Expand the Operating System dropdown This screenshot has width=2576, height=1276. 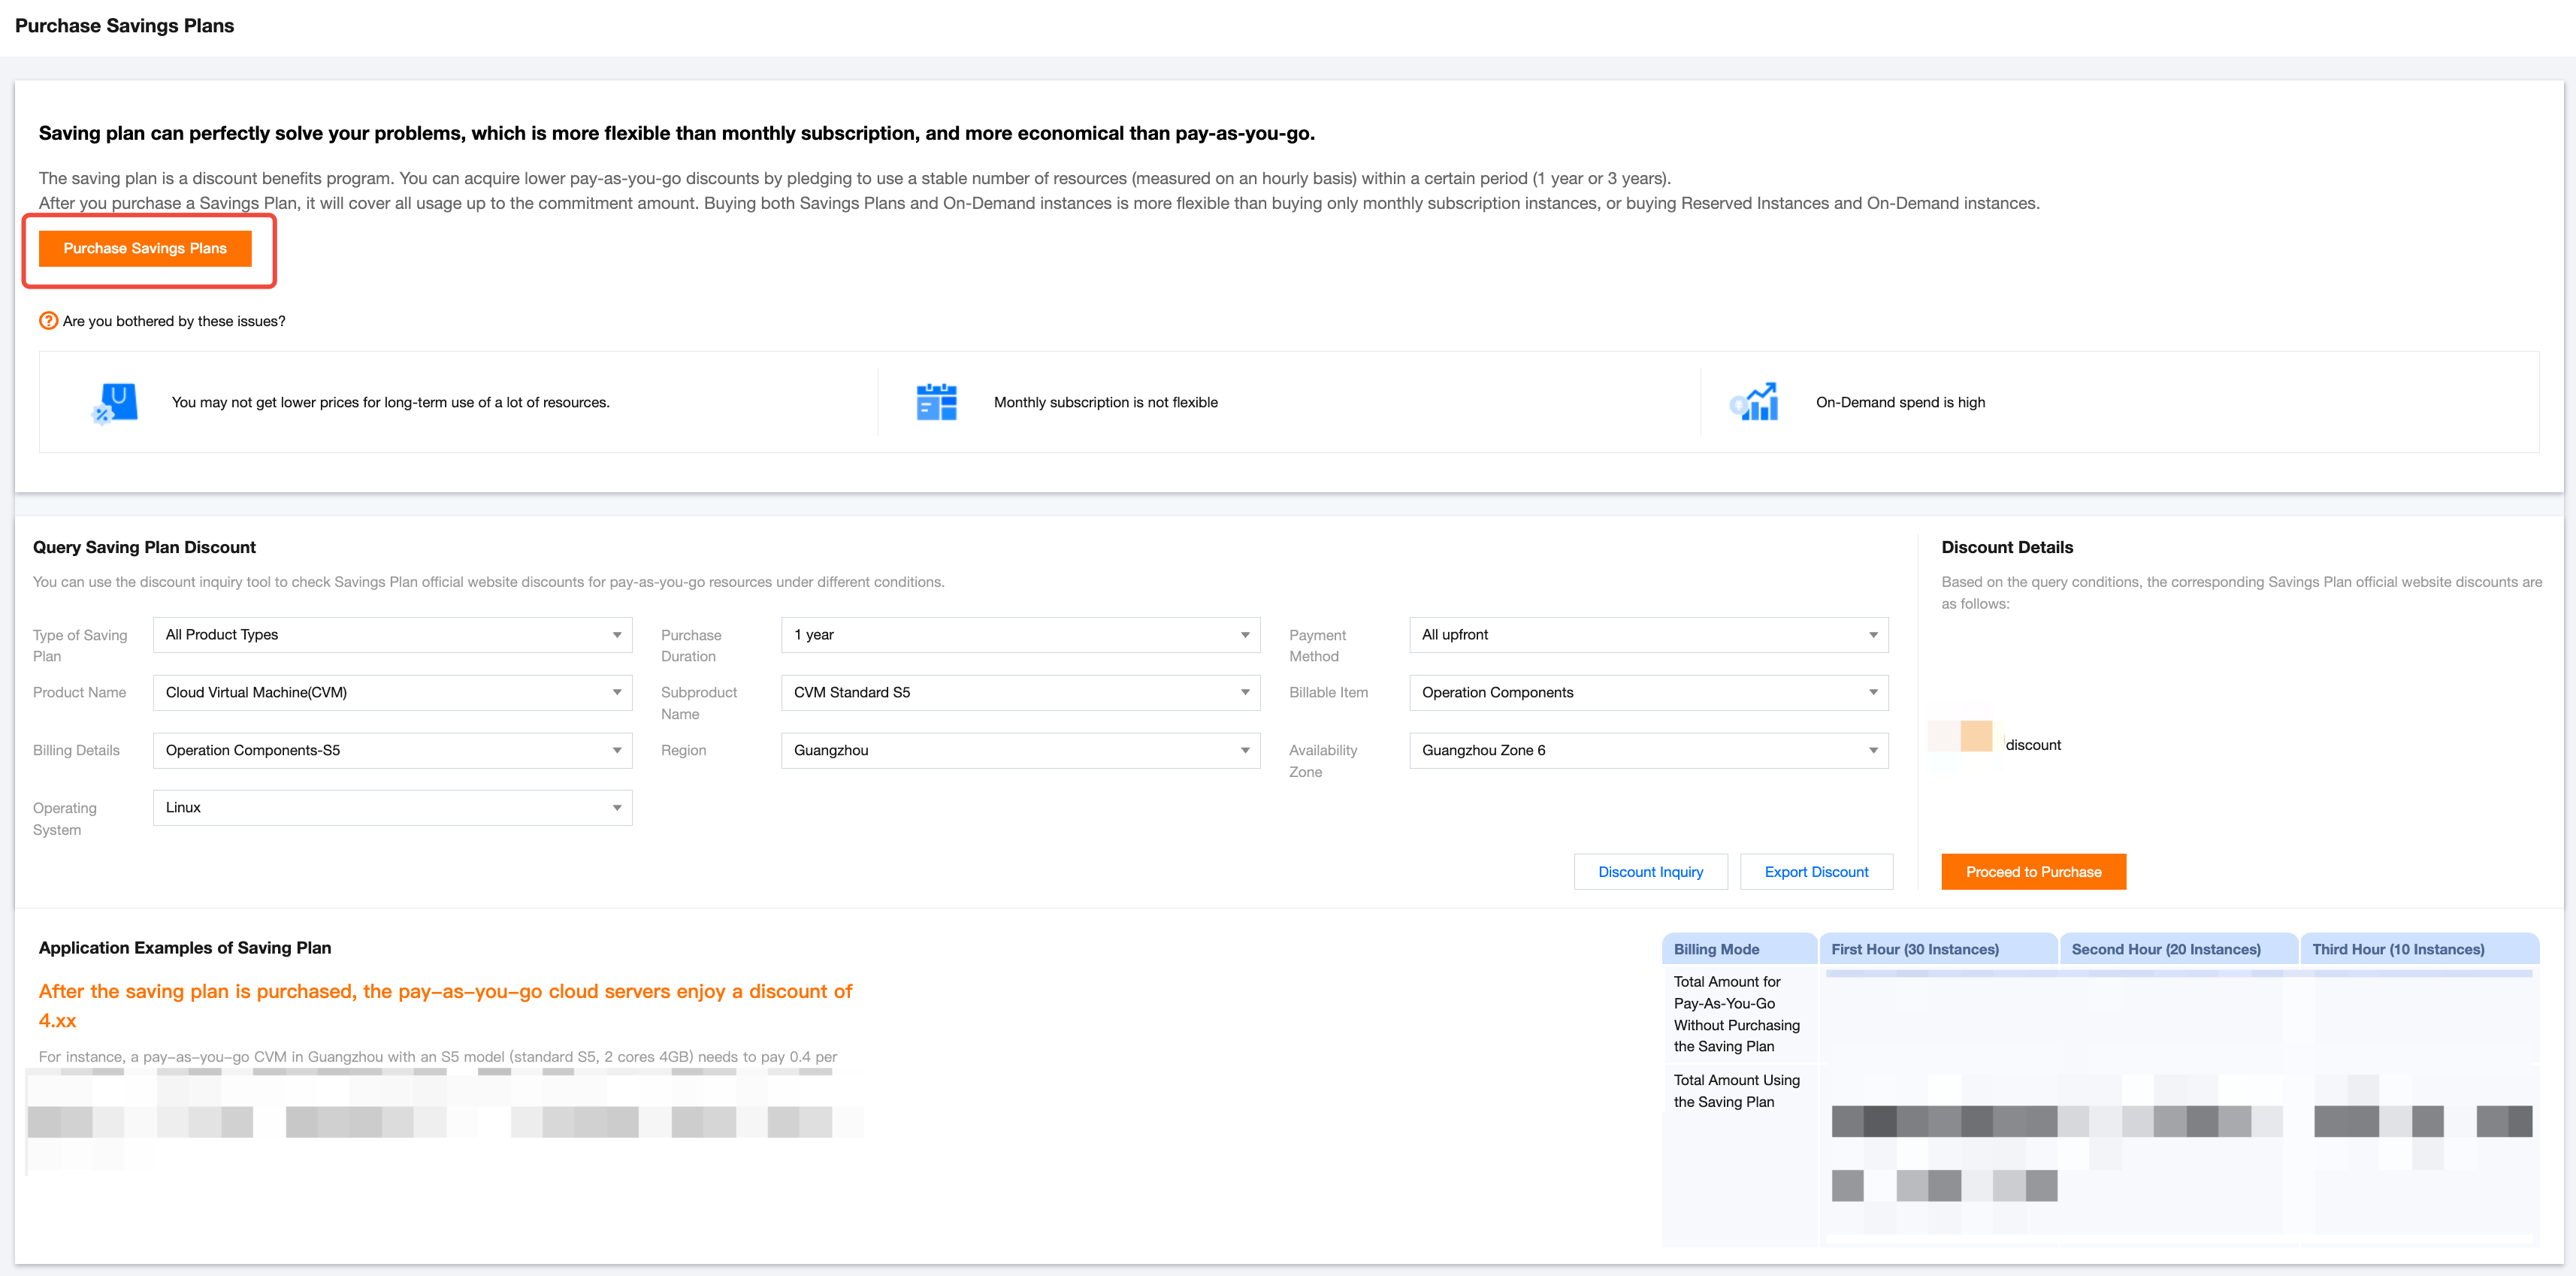click(392, 808)
